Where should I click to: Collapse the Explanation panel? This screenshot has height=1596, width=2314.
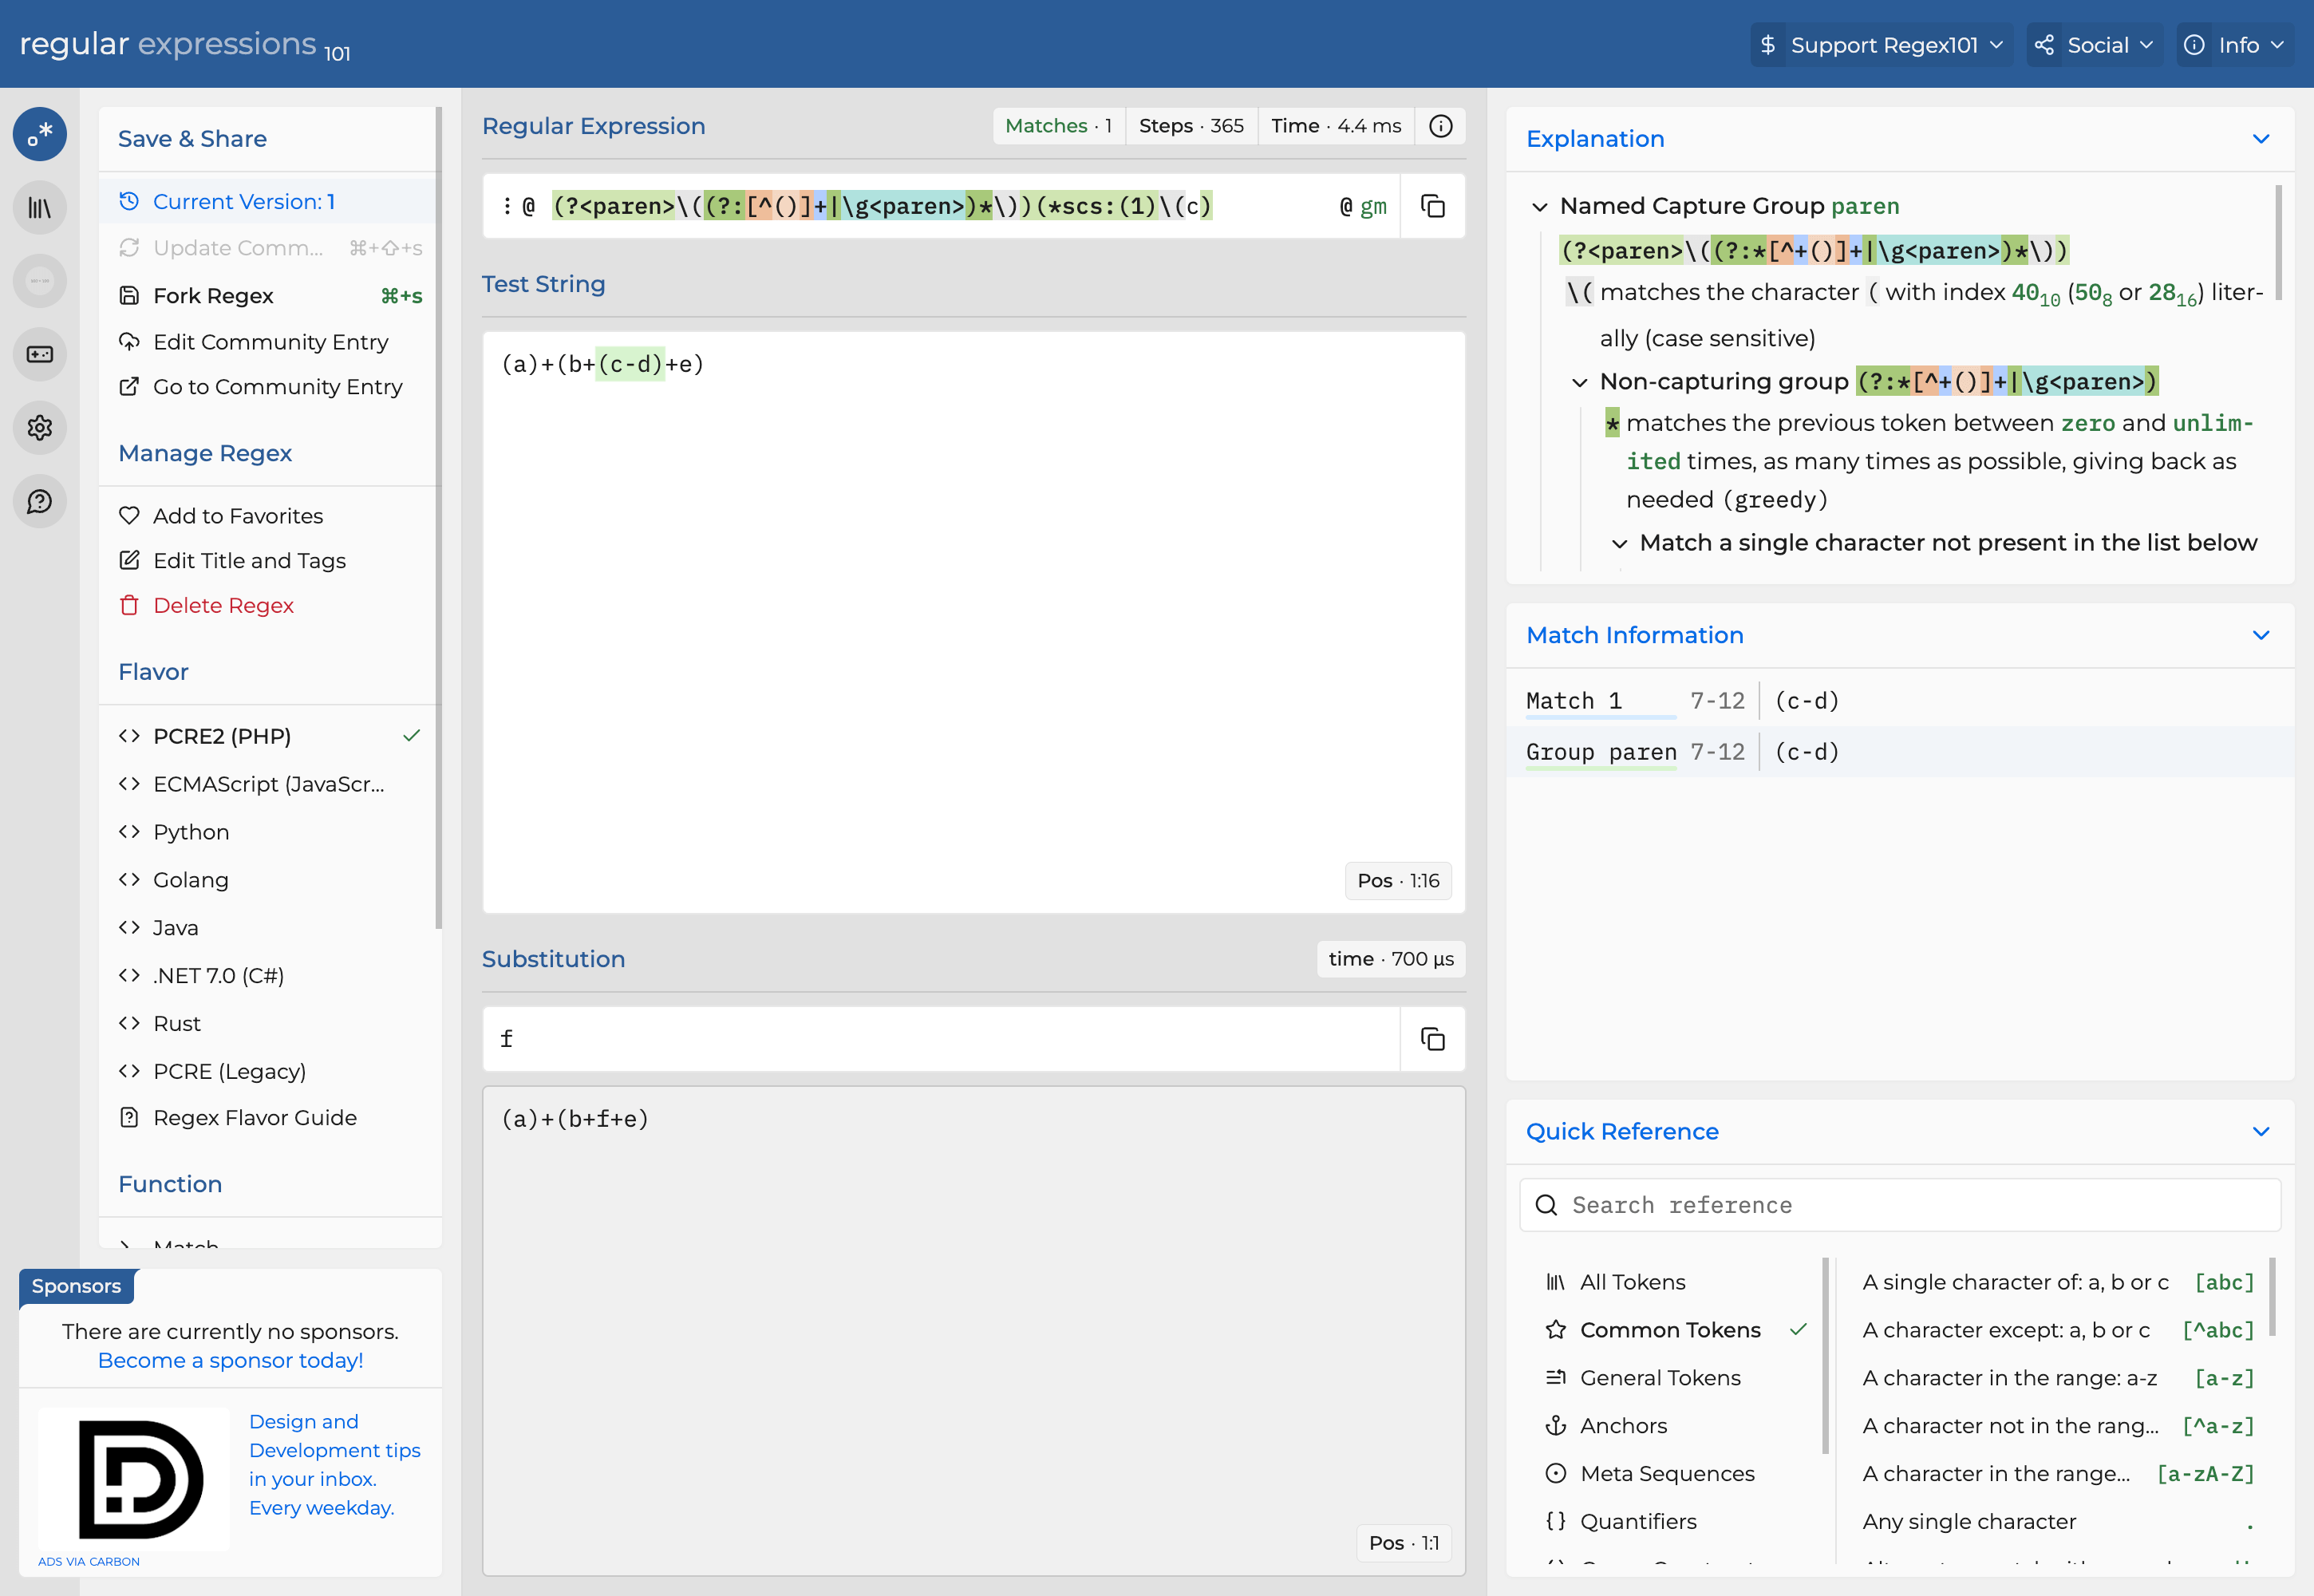click(2260, 139)
